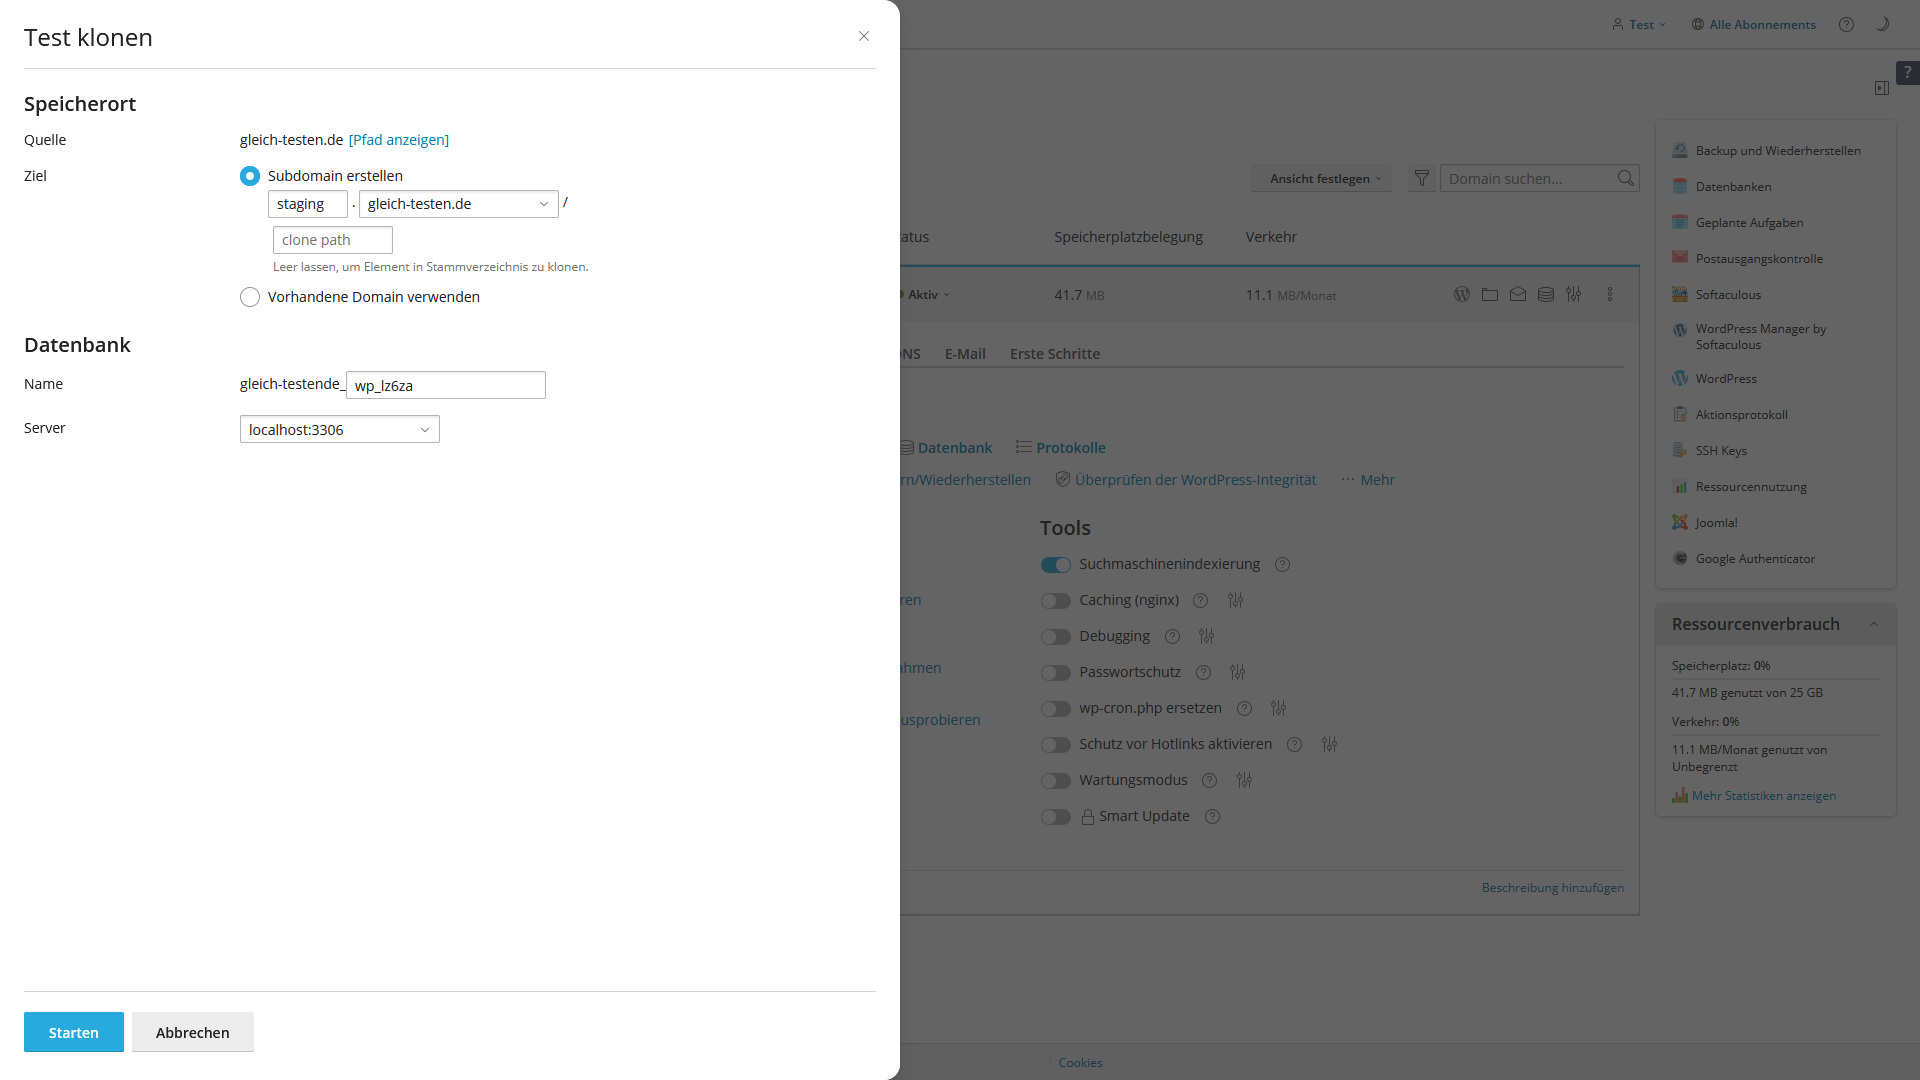The width and height of the screenshot is (1920, 1080).
Task: Click the Speicherplatz usage progress indicator
Action: (x=1721, y=665)
